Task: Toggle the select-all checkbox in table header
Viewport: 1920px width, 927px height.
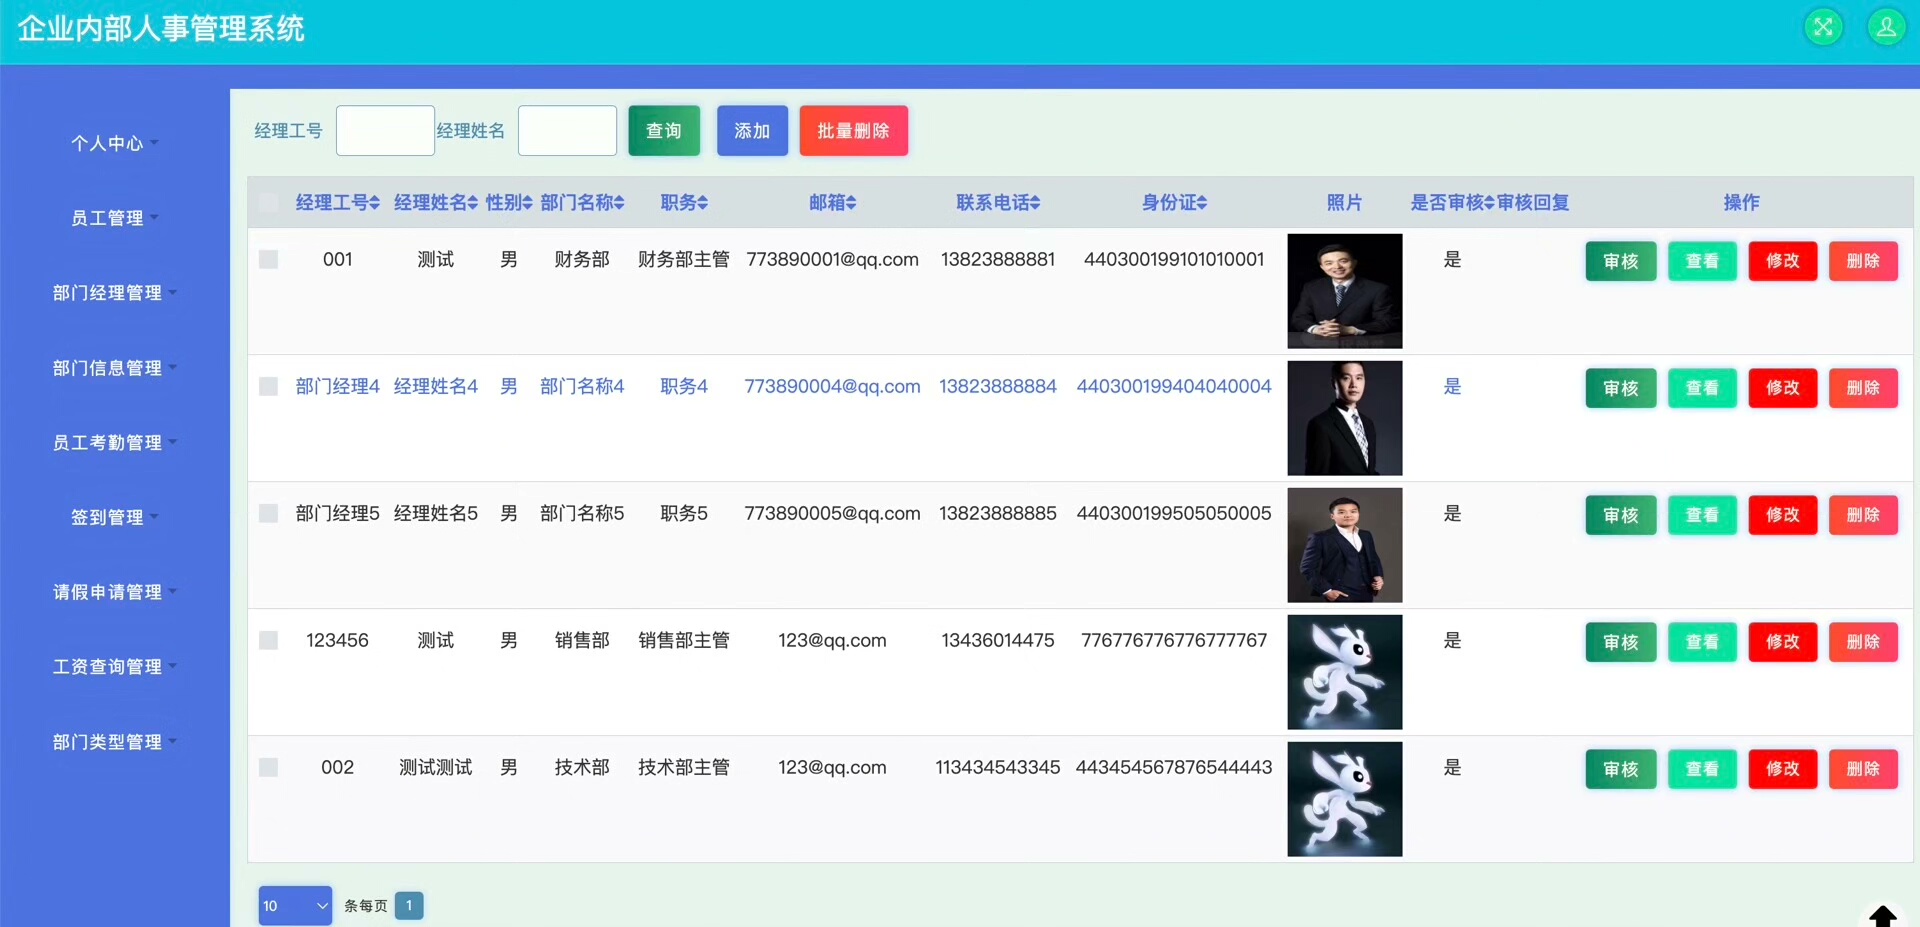Action: 268,203
